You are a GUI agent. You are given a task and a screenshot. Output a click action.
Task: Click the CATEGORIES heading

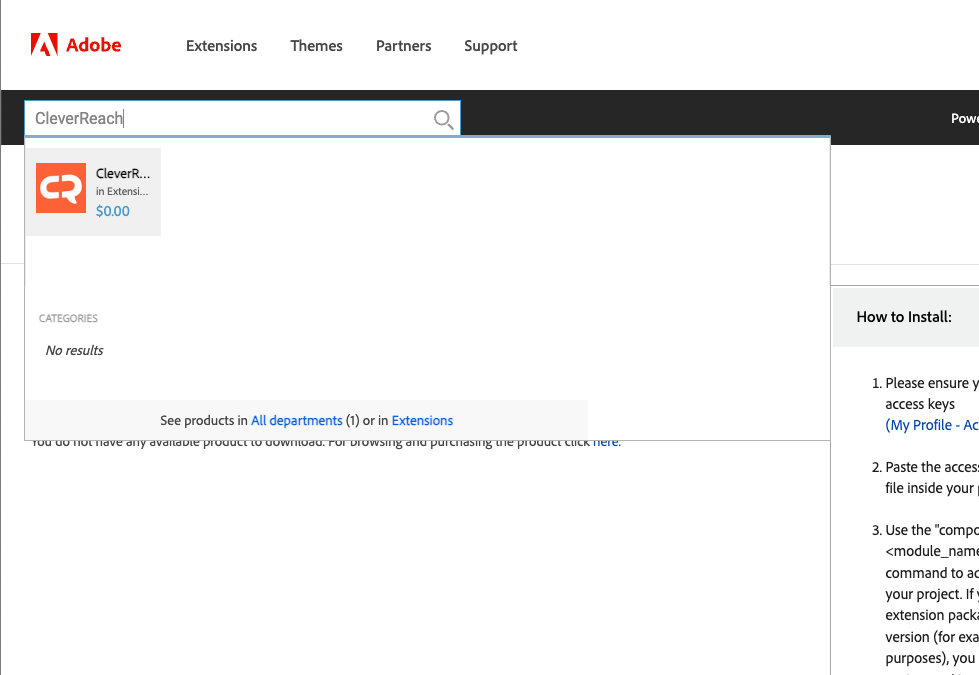click(x=68, y=318)
